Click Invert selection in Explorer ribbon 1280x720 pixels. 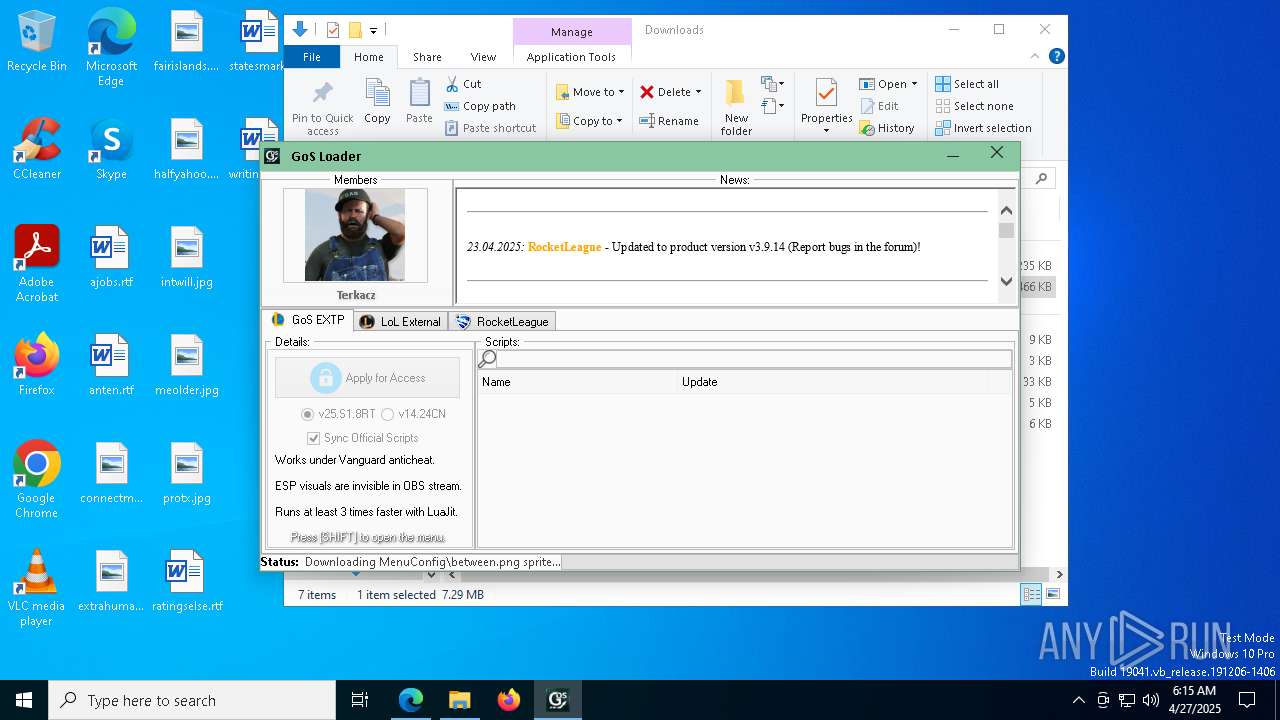[x=983, y=128]
